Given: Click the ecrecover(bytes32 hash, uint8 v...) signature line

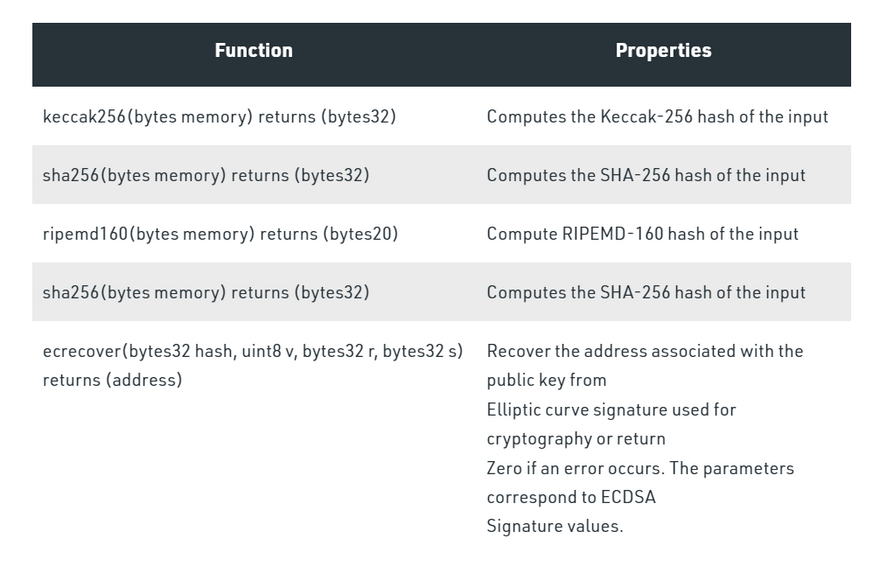Looking at the screenshot, I should tap(252, 352).
